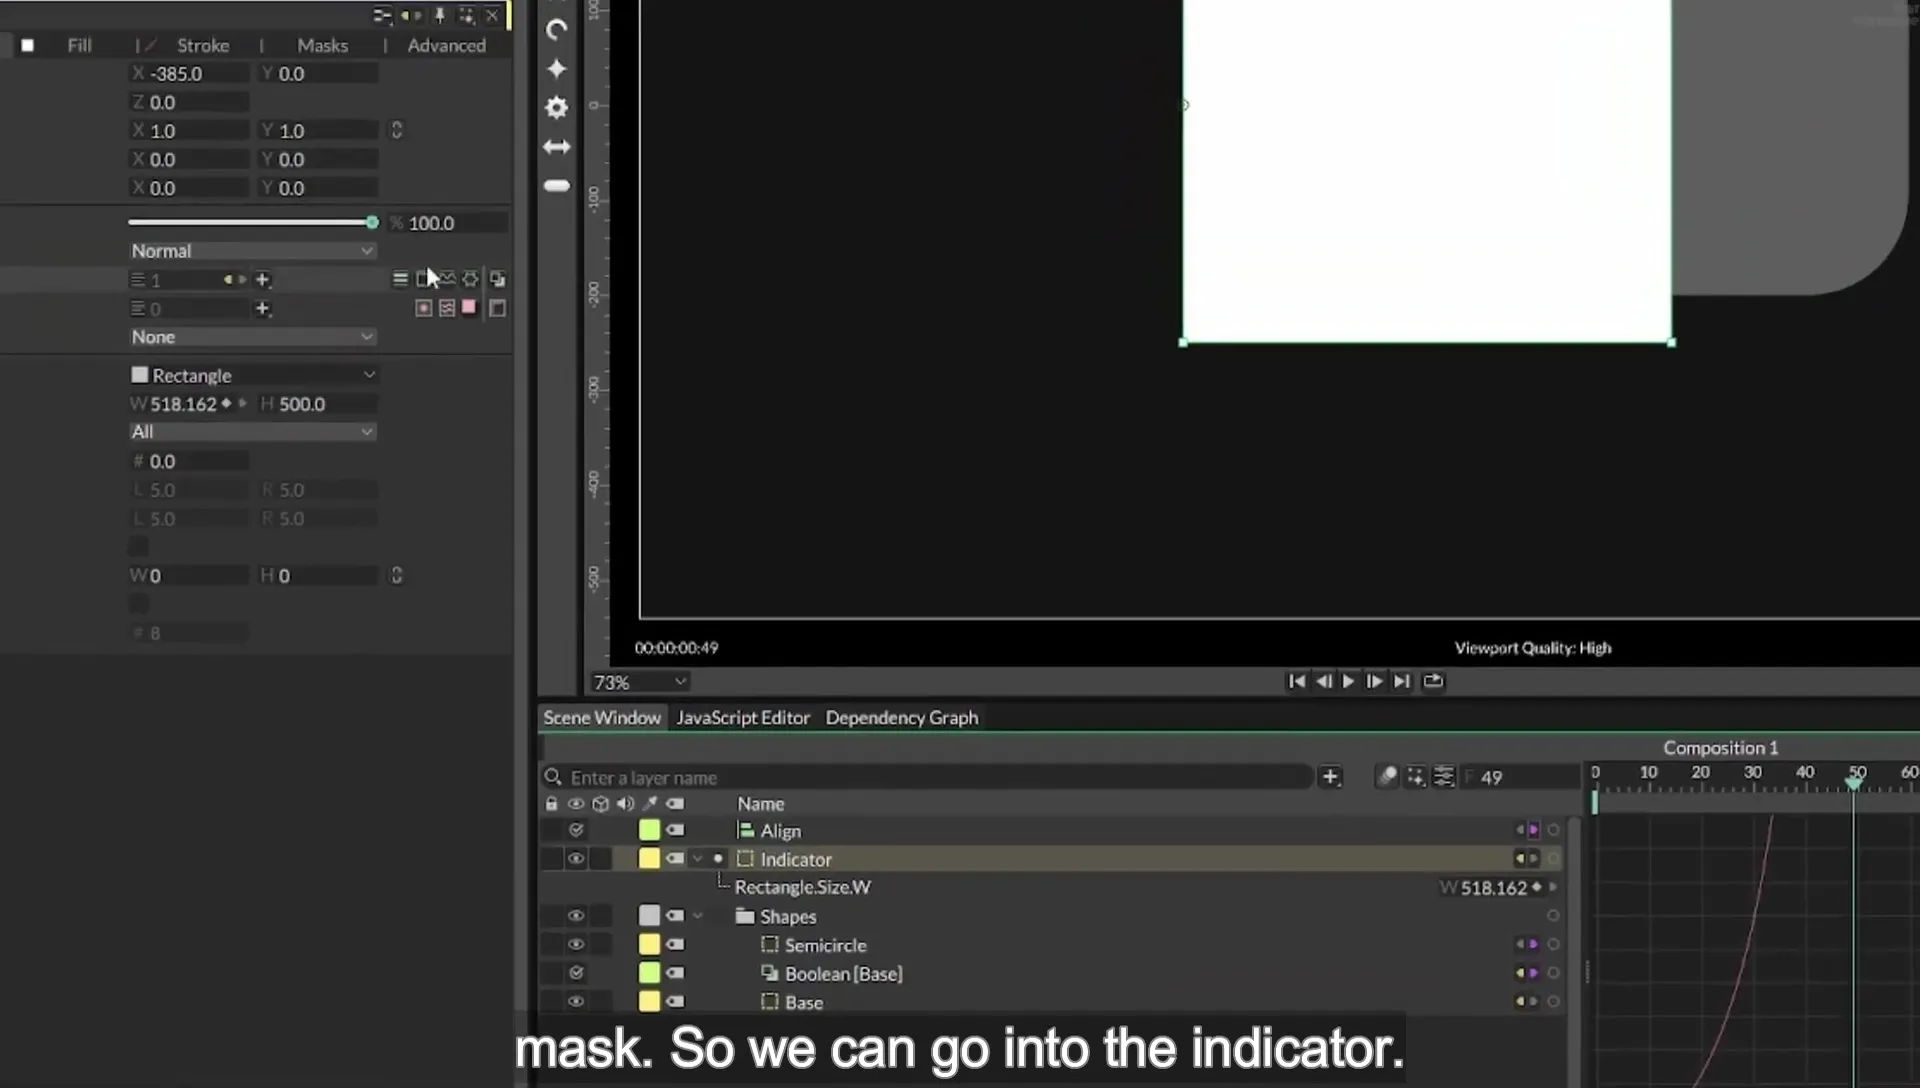Select the rotate tool in viewport toolbar

(557, 30)
